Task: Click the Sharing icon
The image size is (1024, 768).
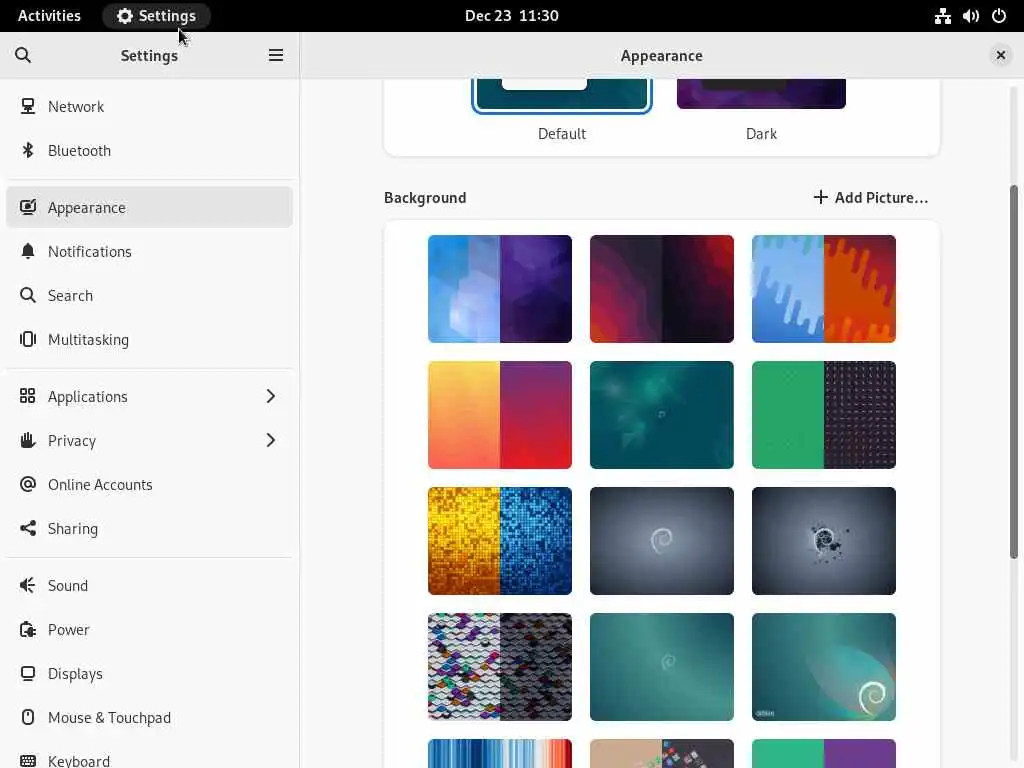Action: (x=27, y=528)
